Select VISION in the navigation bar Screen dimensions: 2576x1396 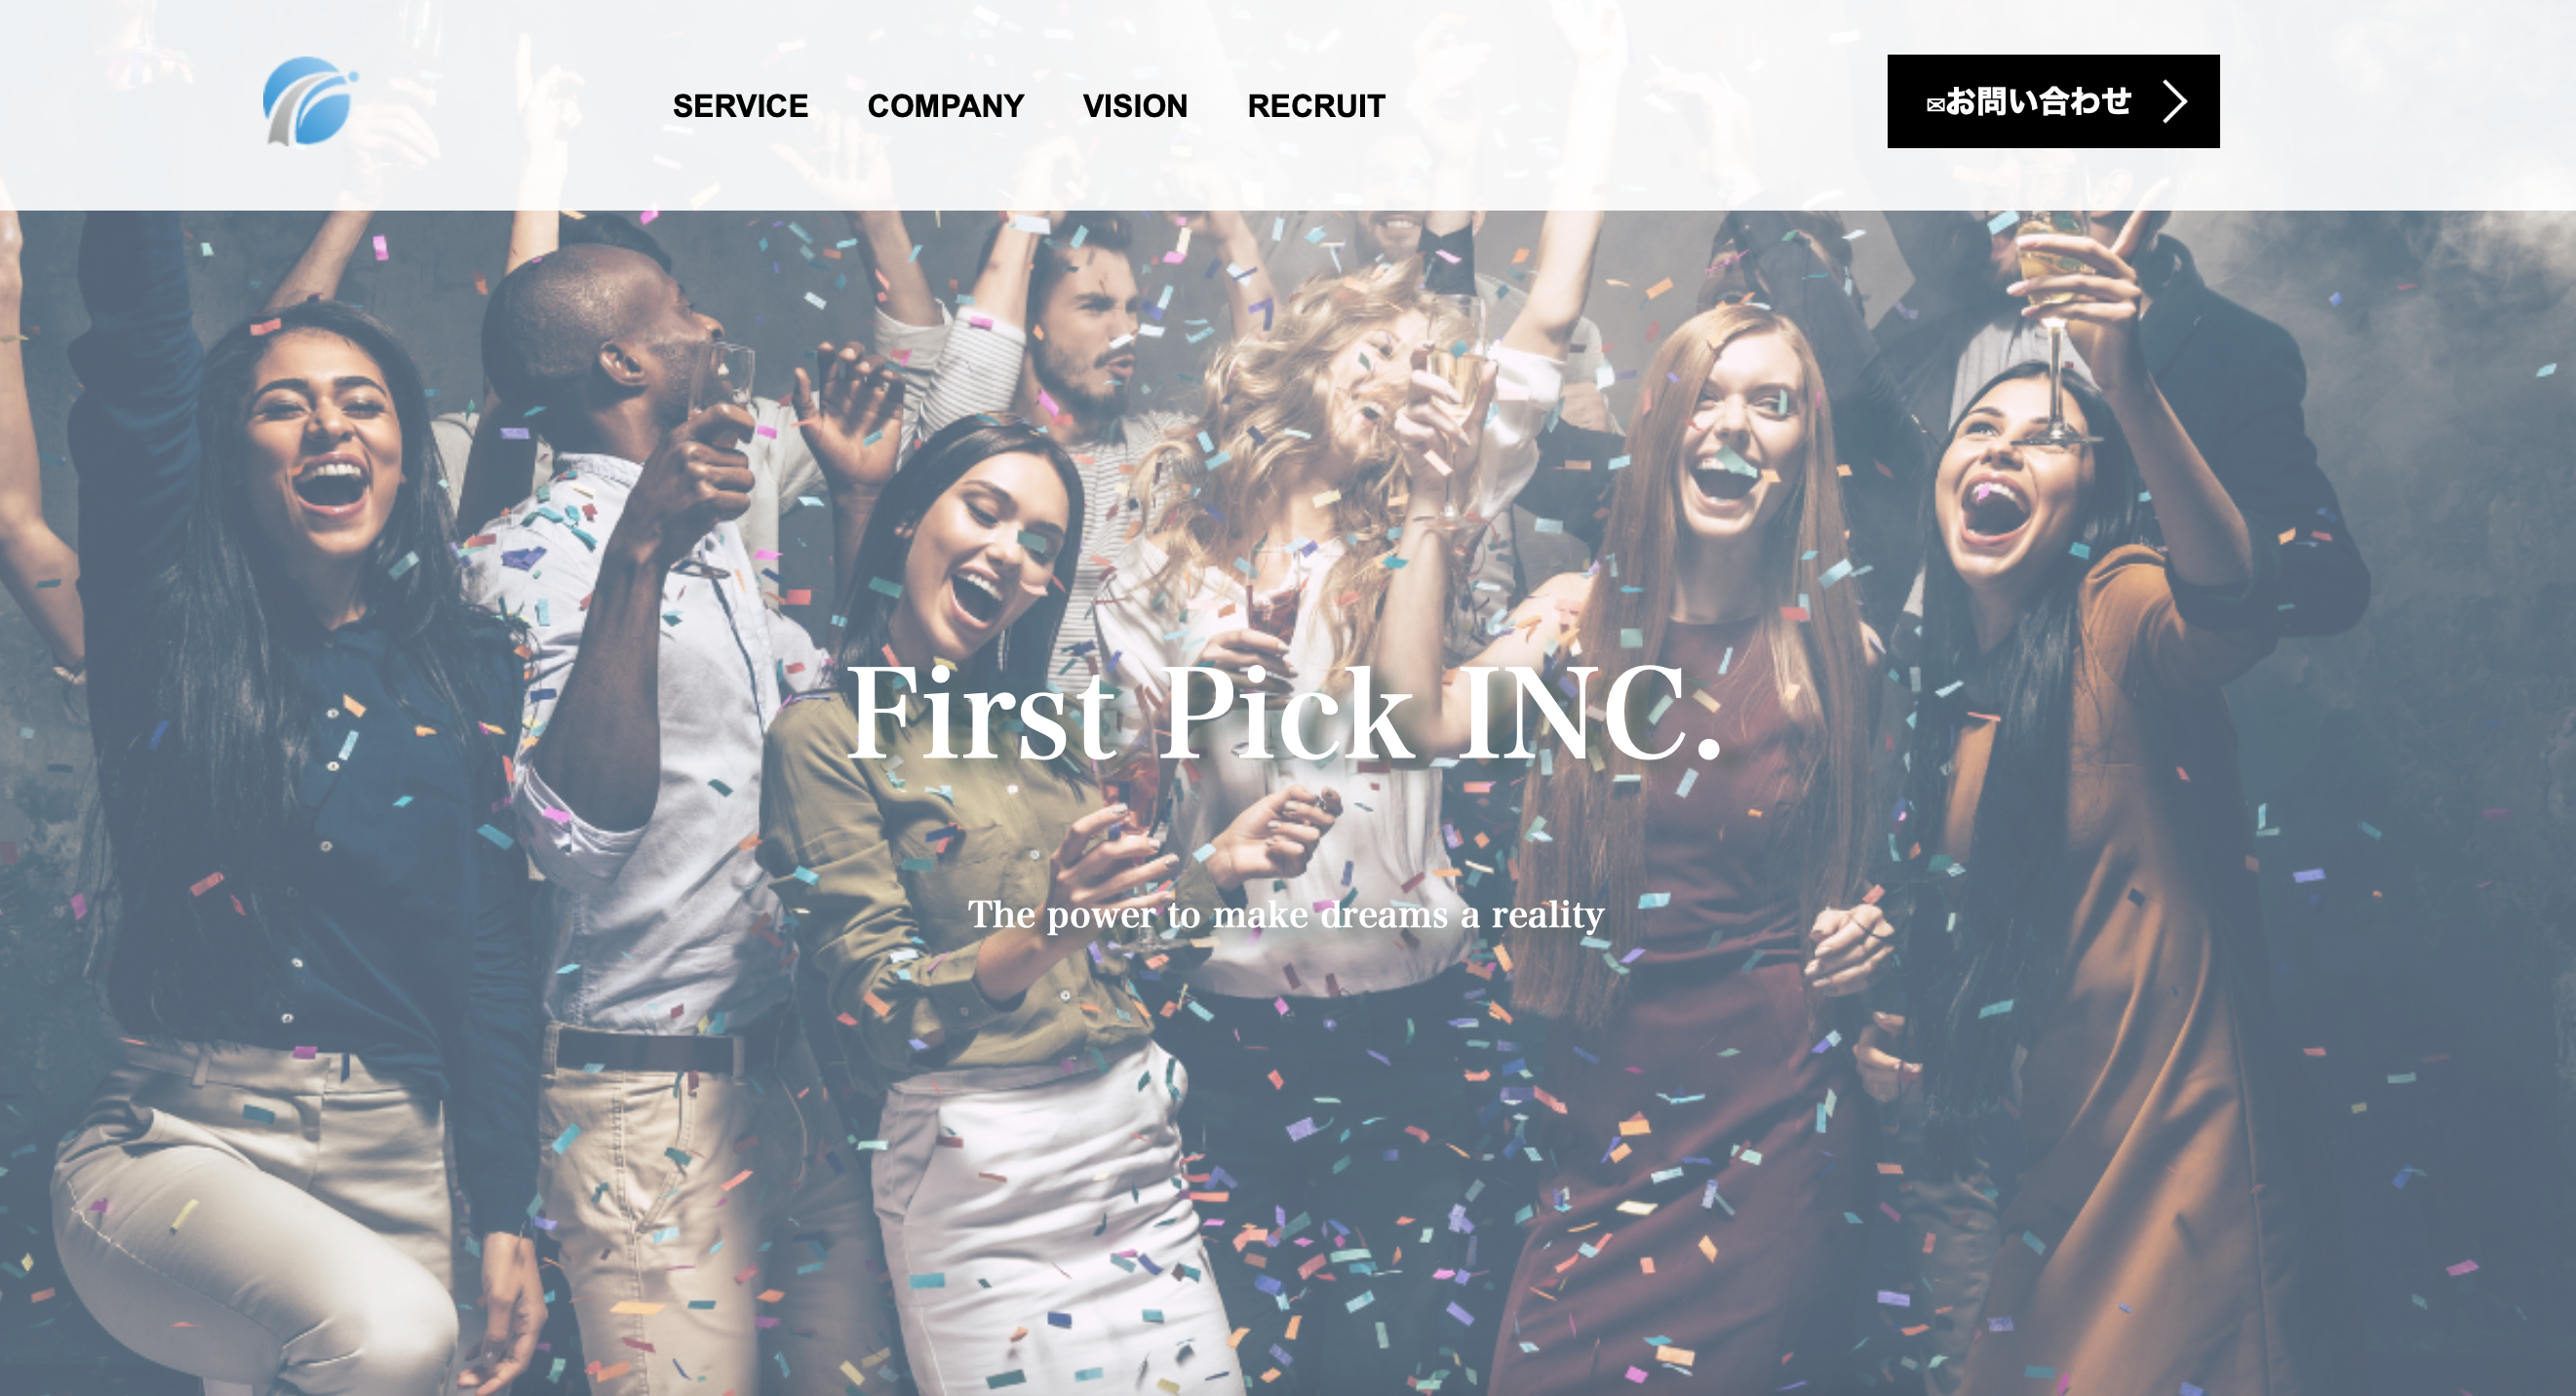click(x=1135, y=105)
